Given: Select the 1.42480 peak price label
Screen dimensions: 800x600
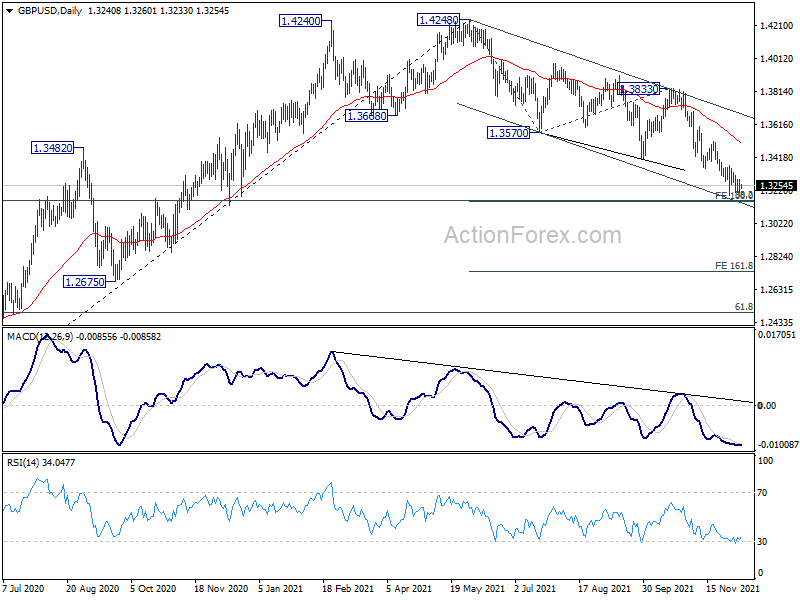Looking at the screenshot, I should 438,20.
